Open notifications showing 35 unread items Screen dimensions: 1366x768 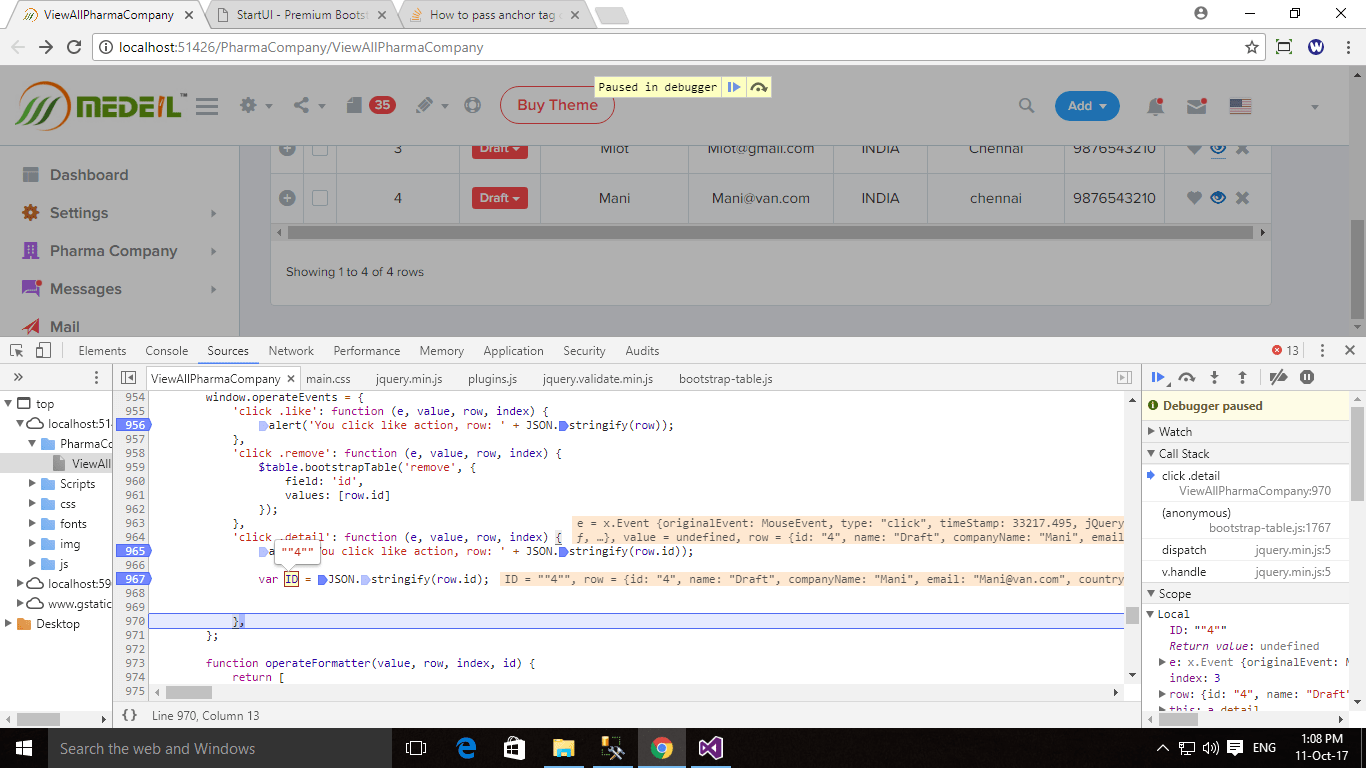coord(383,104)
